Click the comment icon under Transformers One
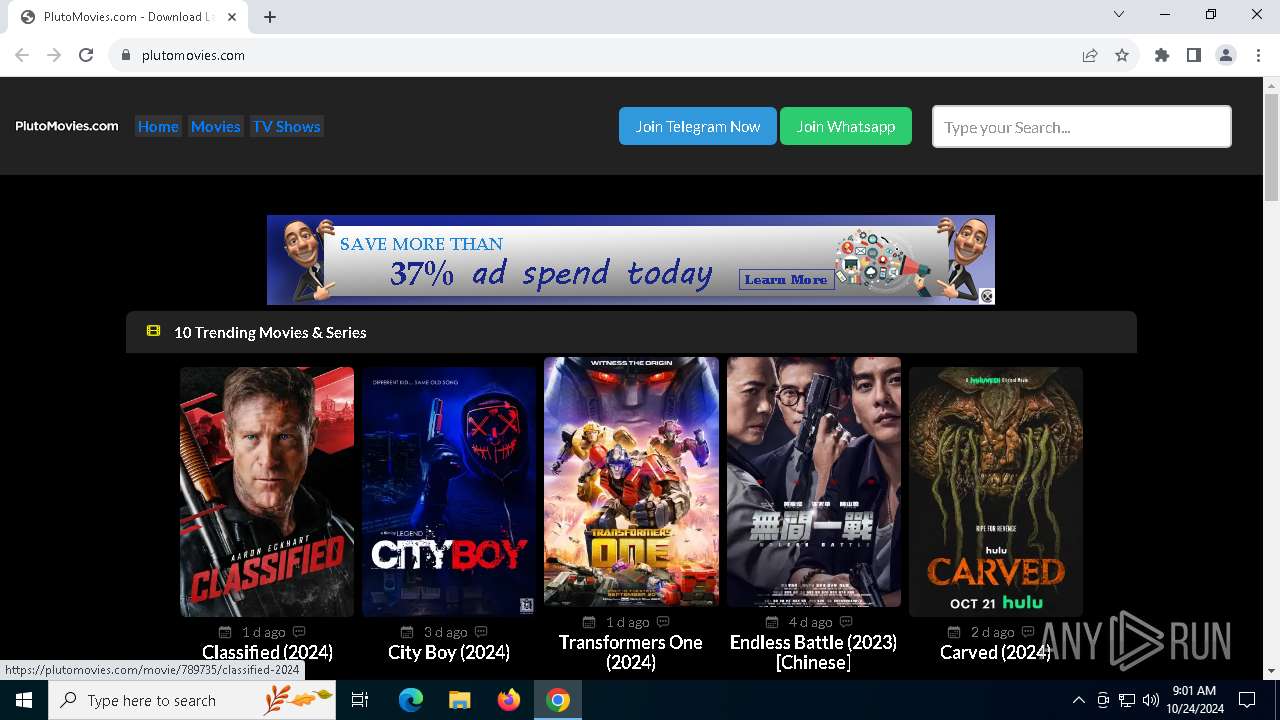Image resolution: width=1280 pixels, height=720 pixels. 663,622
